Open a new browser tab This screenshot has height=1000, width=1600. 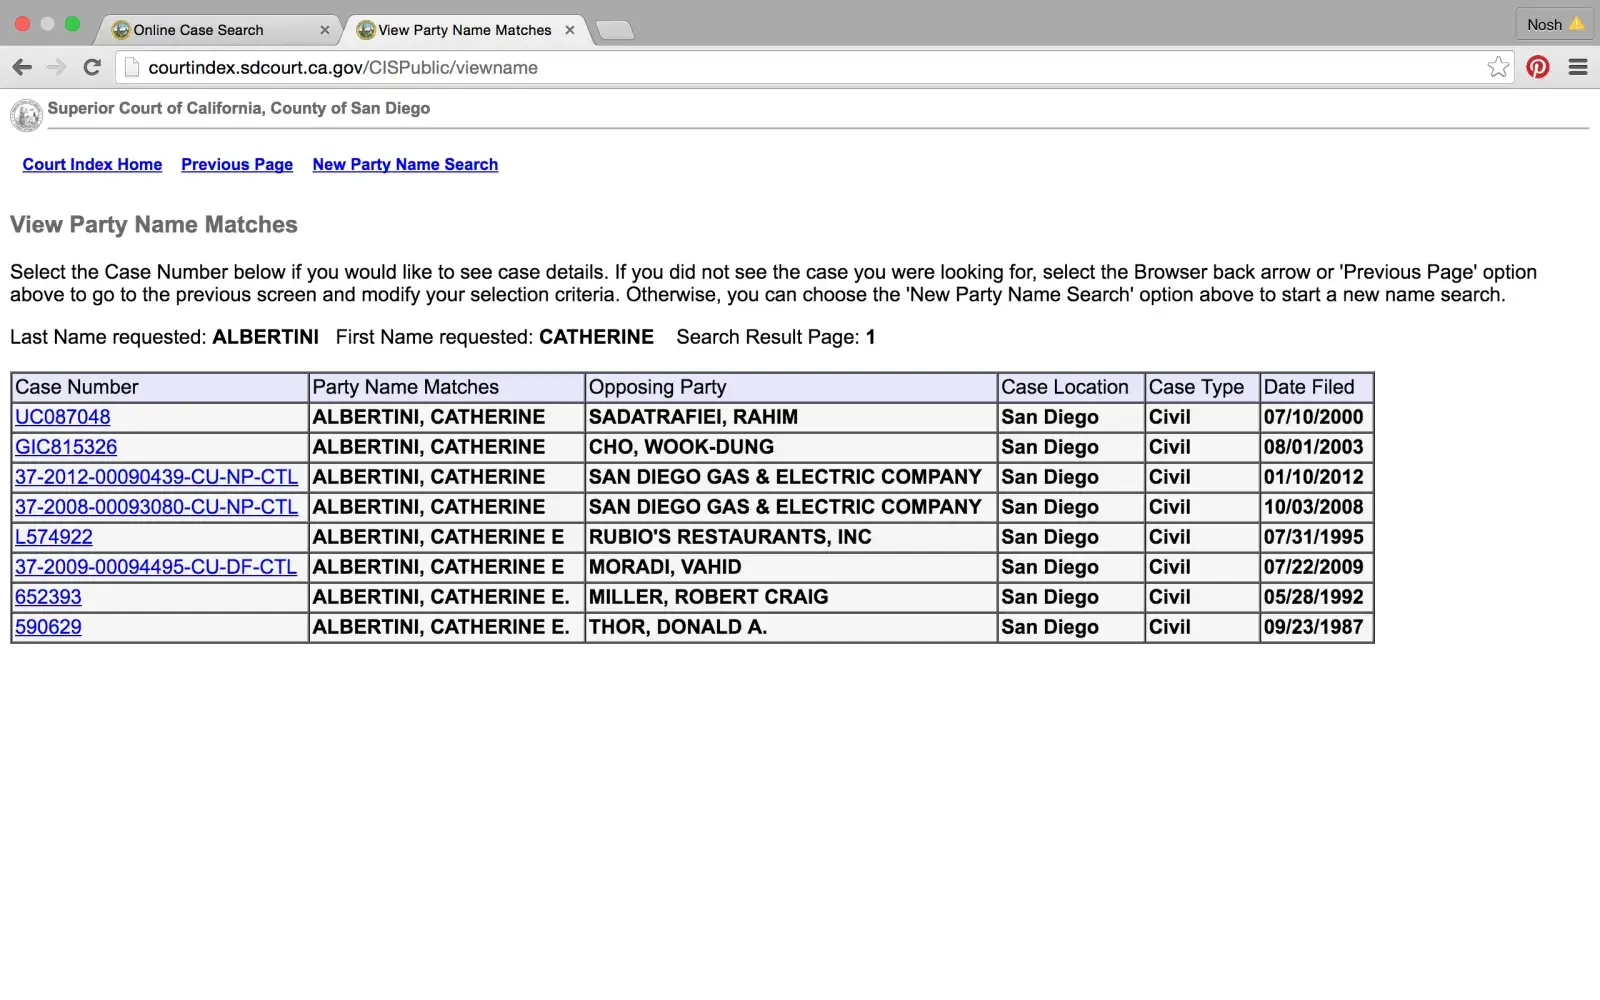coord(614,30)
